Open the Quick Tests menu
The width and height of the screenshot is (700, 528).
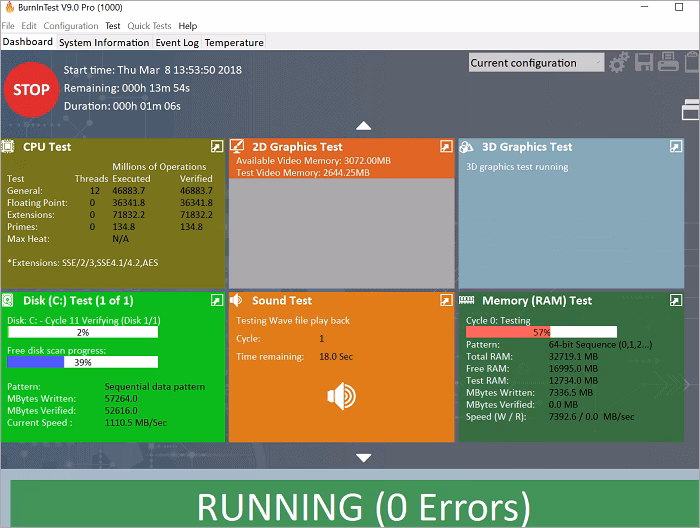pyautogui.click(x=149, y=26)
